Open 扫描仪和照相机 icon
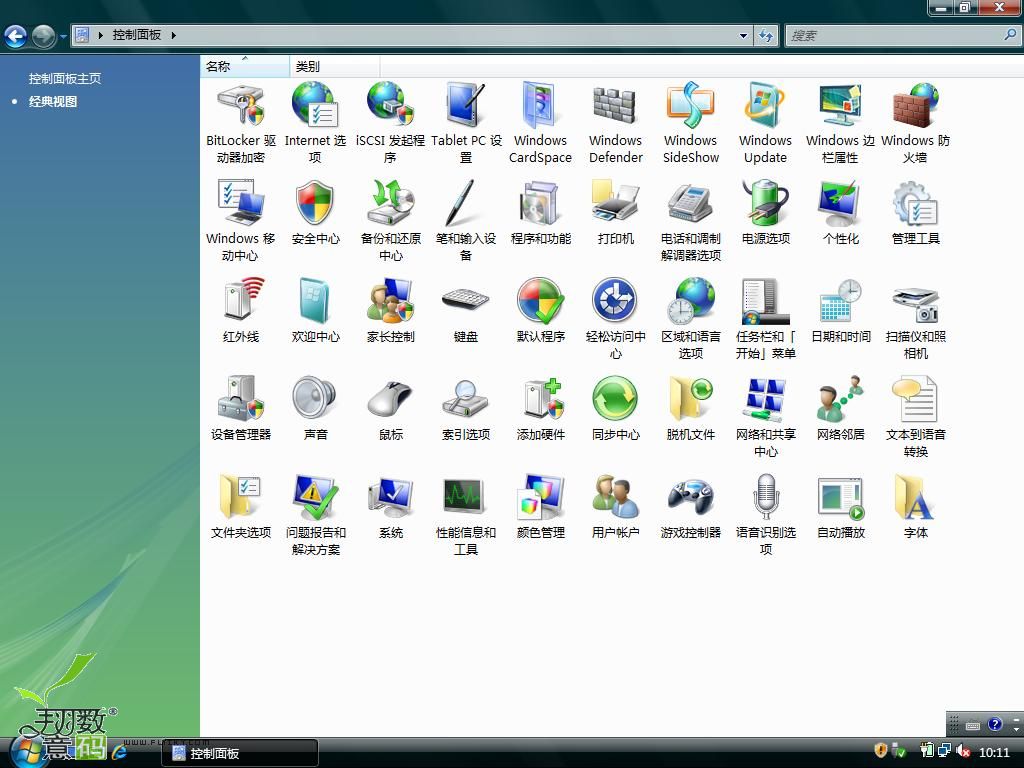Image resolution: width=1024 pixels, height=768 pixels. point(916,304)
